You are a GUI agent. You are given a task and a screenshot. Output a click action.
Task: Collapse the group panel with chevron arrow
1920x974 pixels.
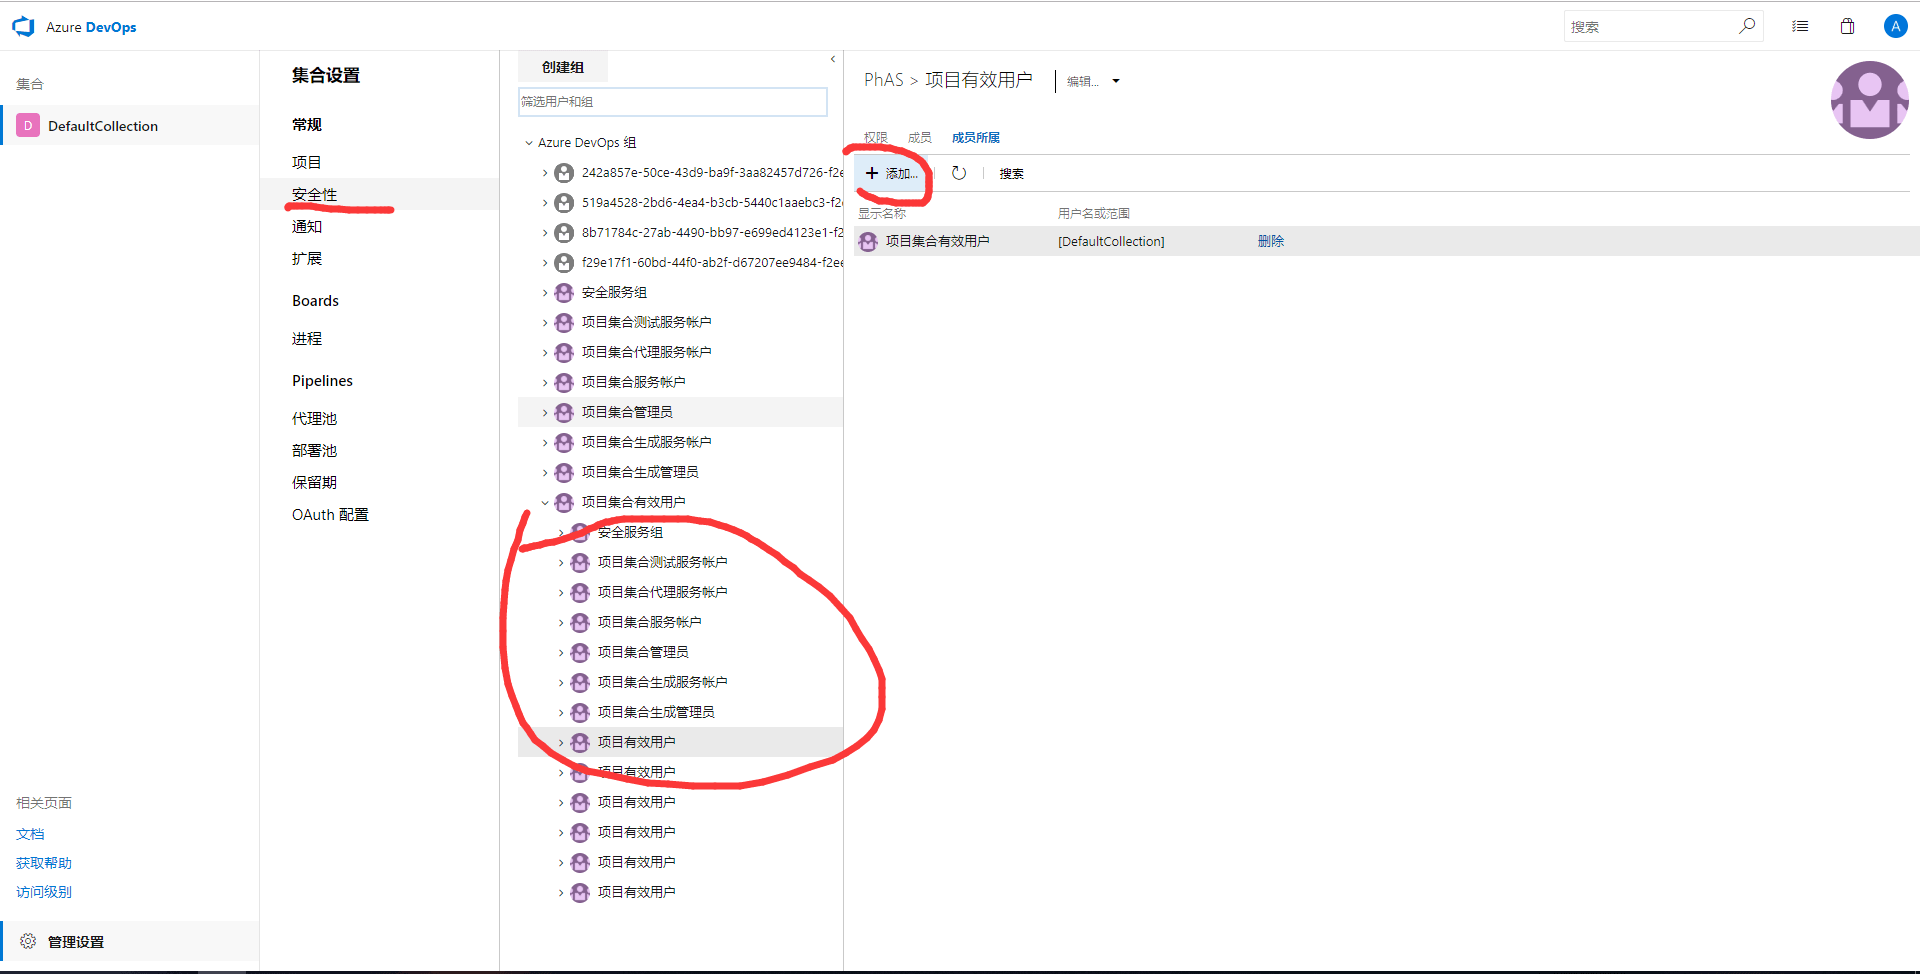pos(832,60)
